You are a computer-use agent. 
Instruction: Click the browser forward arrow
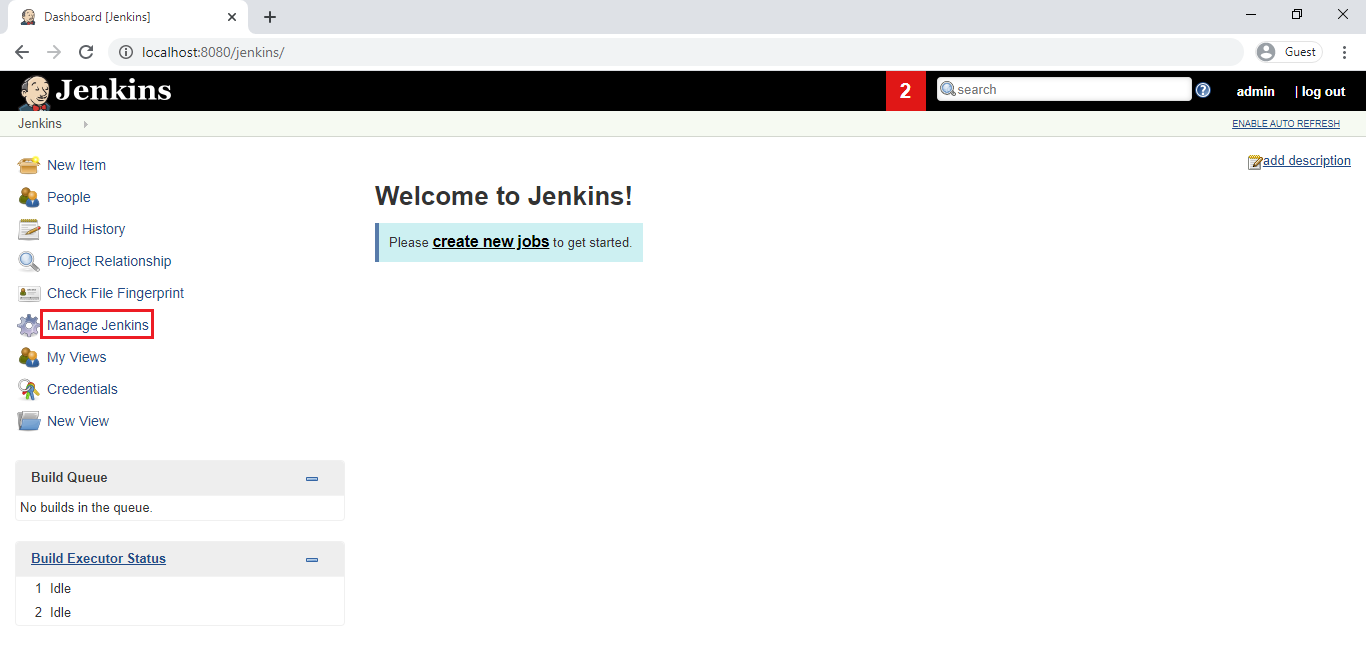click(x=54, y=52)
